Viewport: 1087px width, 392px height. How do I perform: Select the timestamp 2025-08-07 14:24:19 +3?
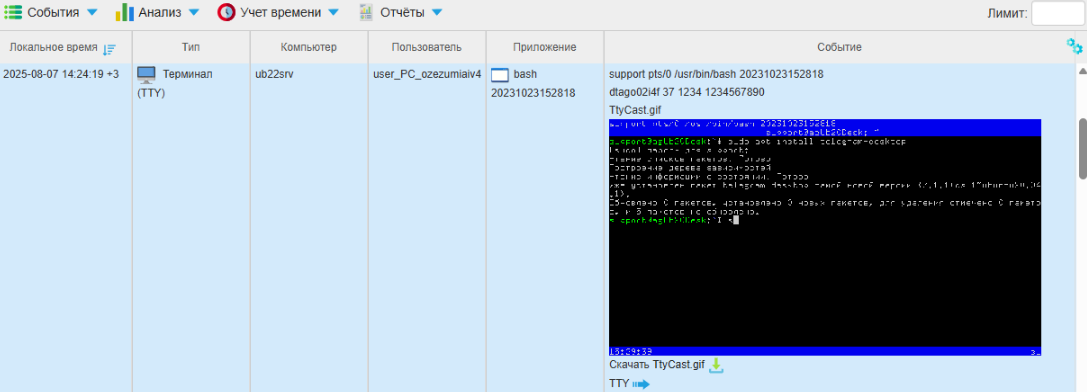tap(61, 74)
